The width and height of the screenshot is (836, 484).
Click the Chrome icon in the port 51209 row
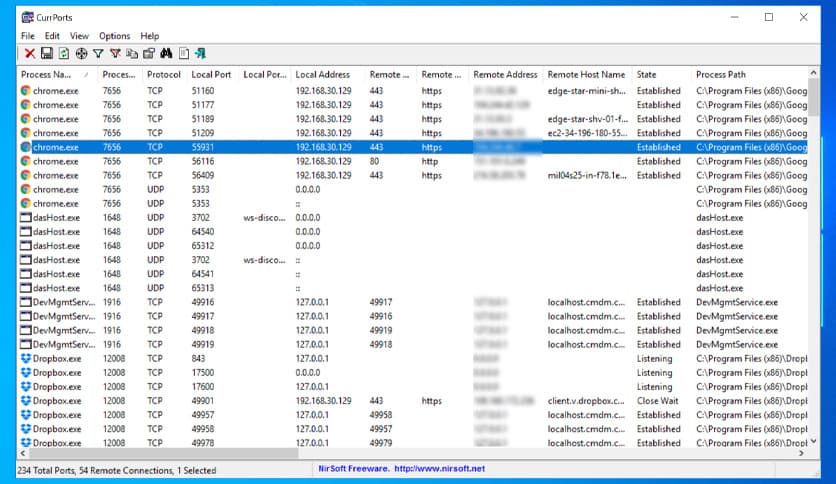tap(26, 133)
